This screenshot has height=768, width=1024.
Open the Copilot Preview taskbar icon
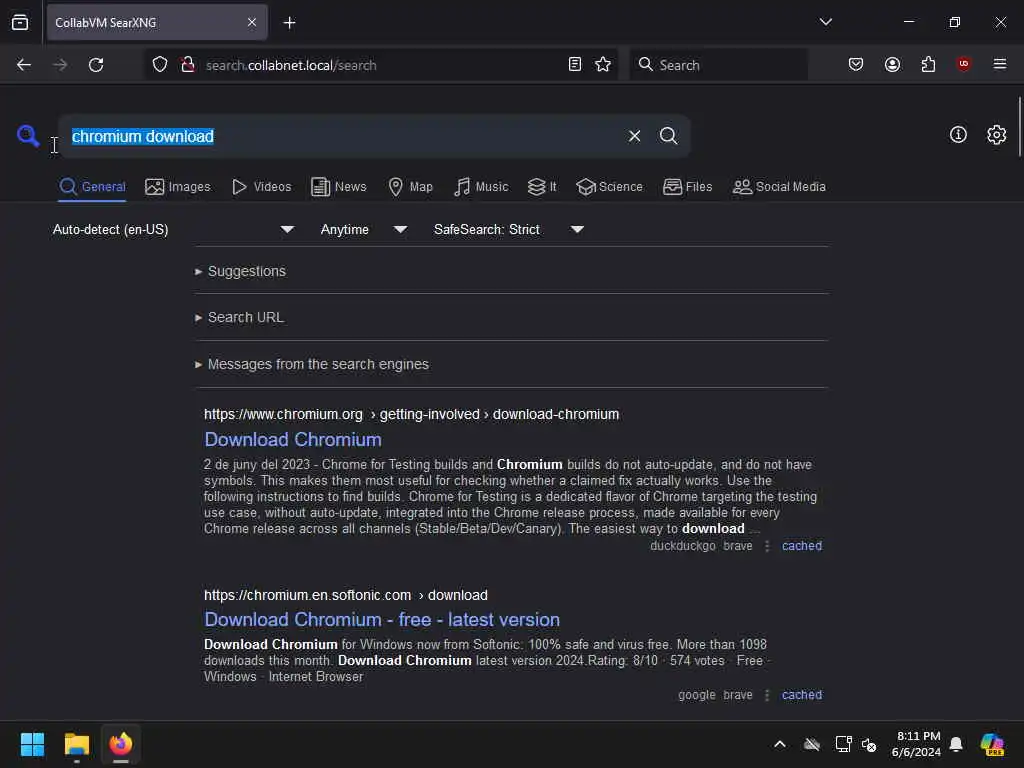(x=992, y=744)
